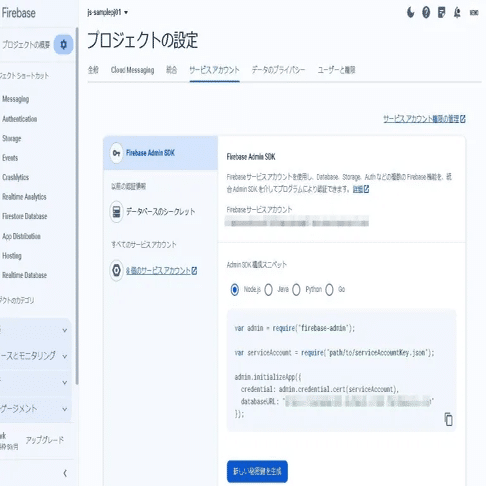The height and width of the screenshot is (486, 486).
Task: Open user account avatar
Action: [x=474, y=13]
